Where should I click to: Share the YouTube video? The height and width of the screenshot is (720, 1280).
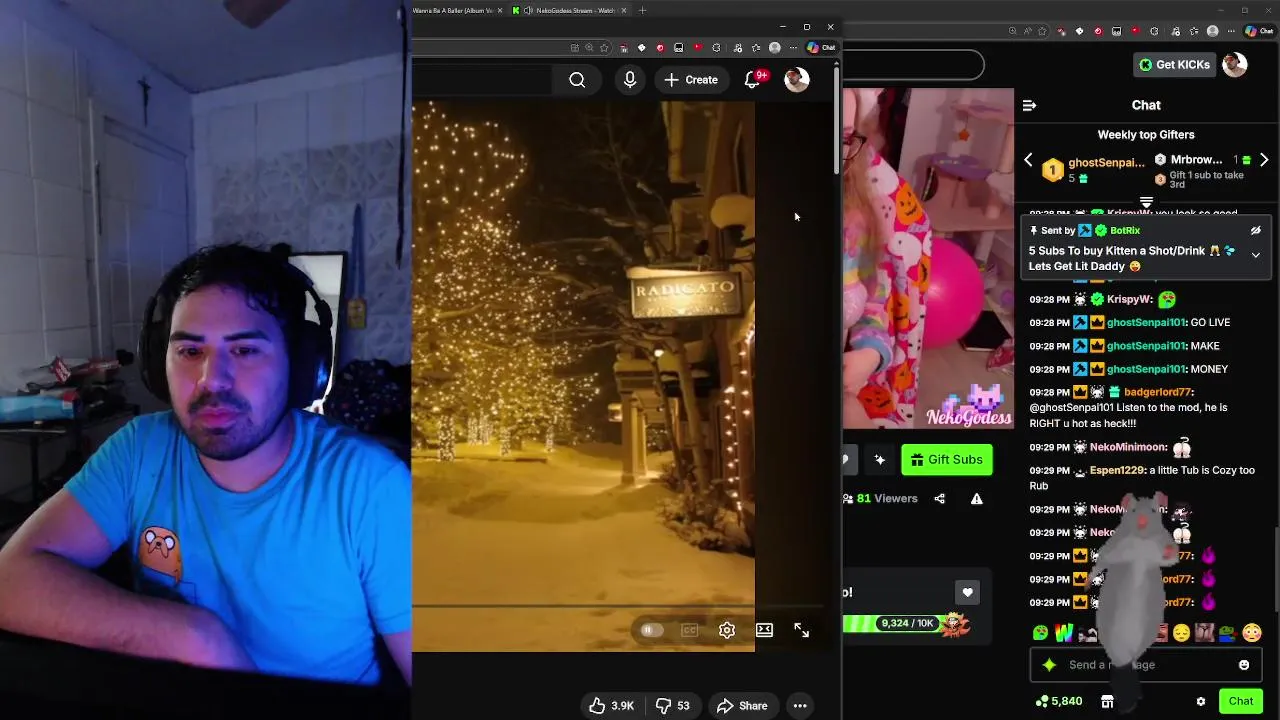point(742,706)
